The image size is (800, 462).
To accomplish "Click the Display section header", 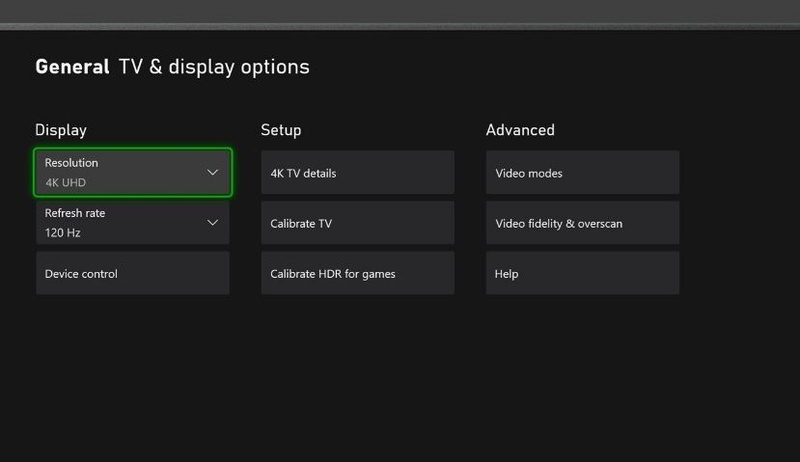I will pos(61,130).
